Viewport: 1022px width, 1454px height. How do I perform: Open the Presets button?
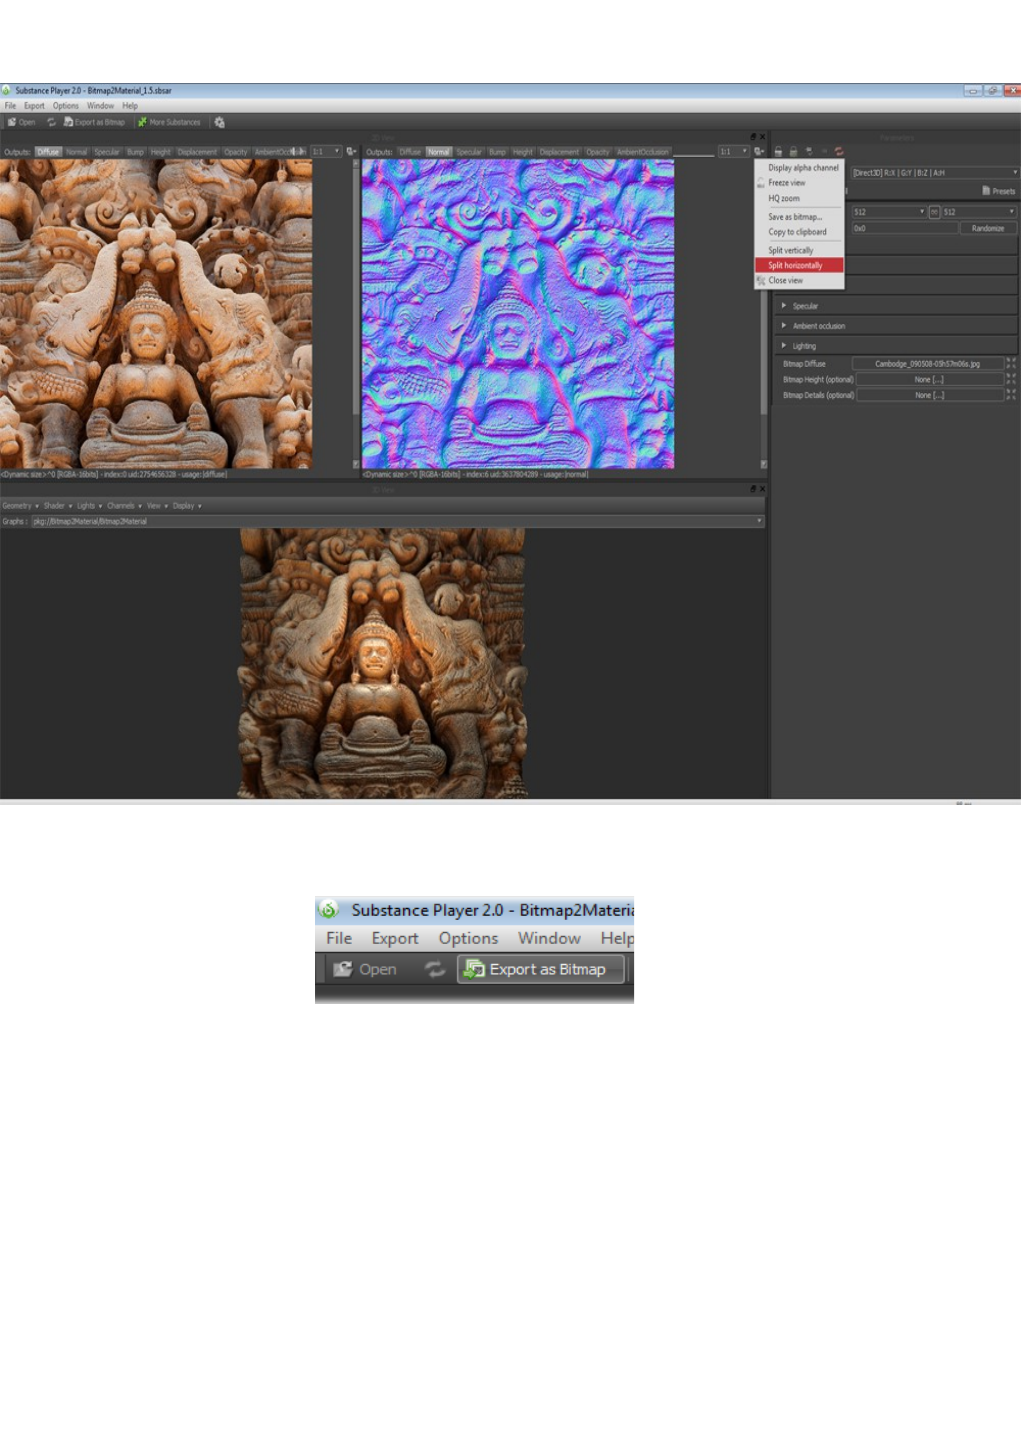(x=998, y=191)
